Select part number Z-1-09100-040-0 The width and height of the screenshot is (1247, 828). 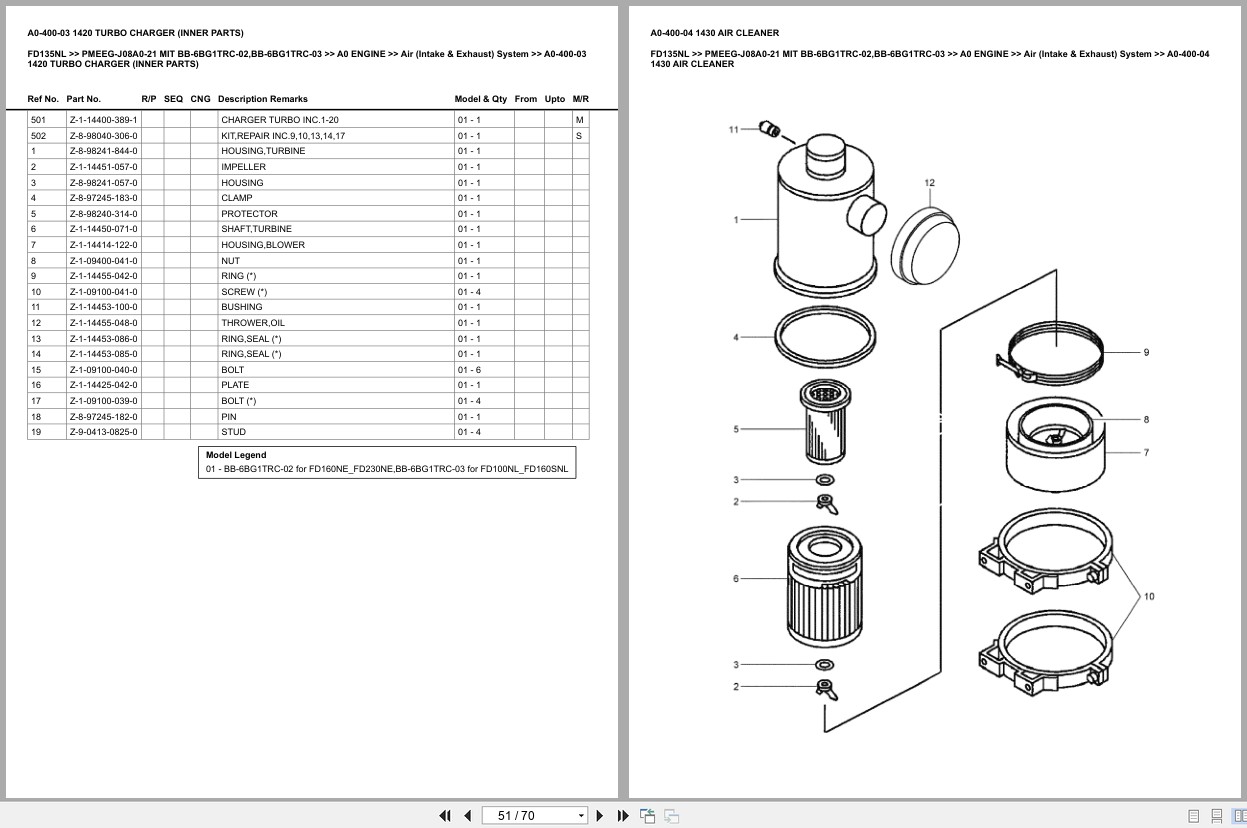(104, 370)
